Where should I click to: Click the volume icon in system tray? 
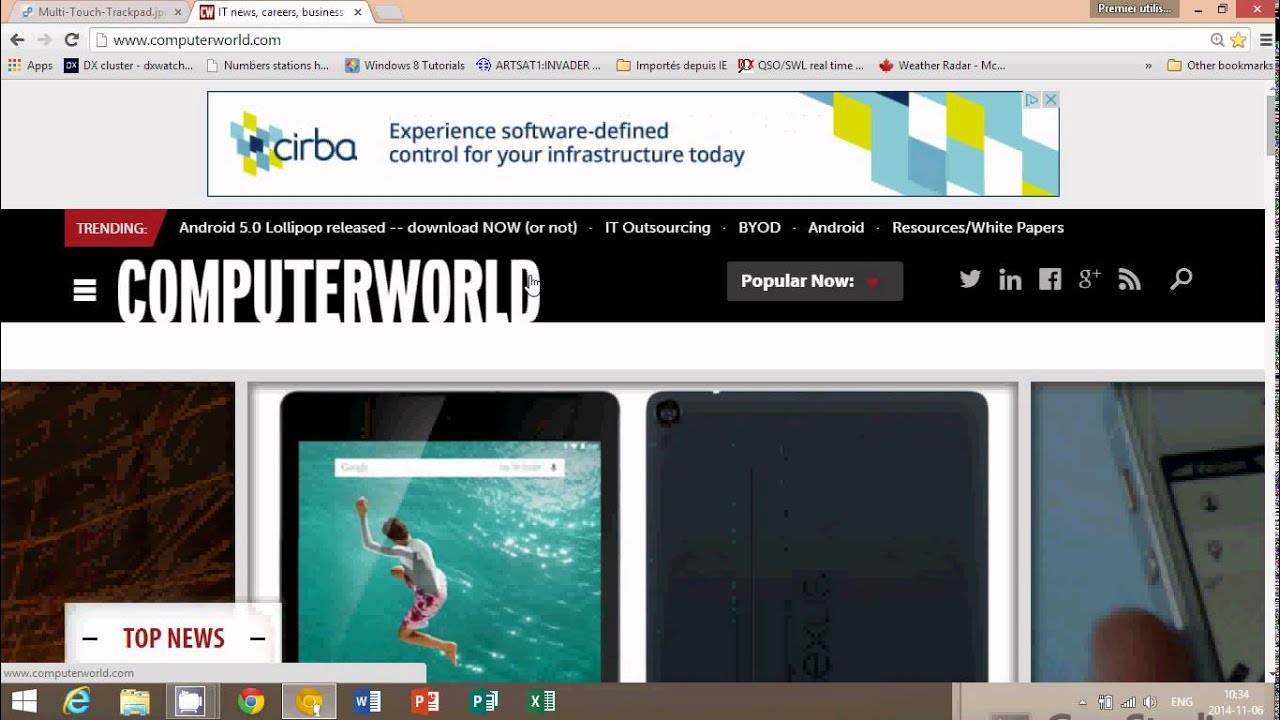pyautogui.click(x=1149, y=702)
